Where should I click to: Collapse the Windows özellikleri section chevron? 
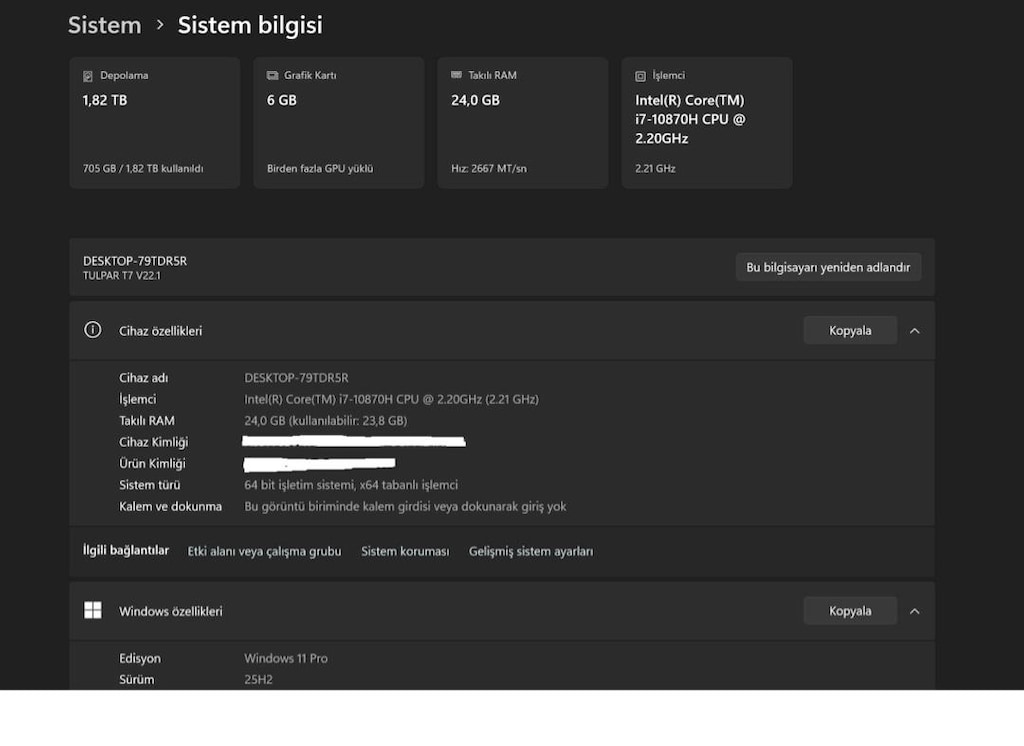point(914,611)
